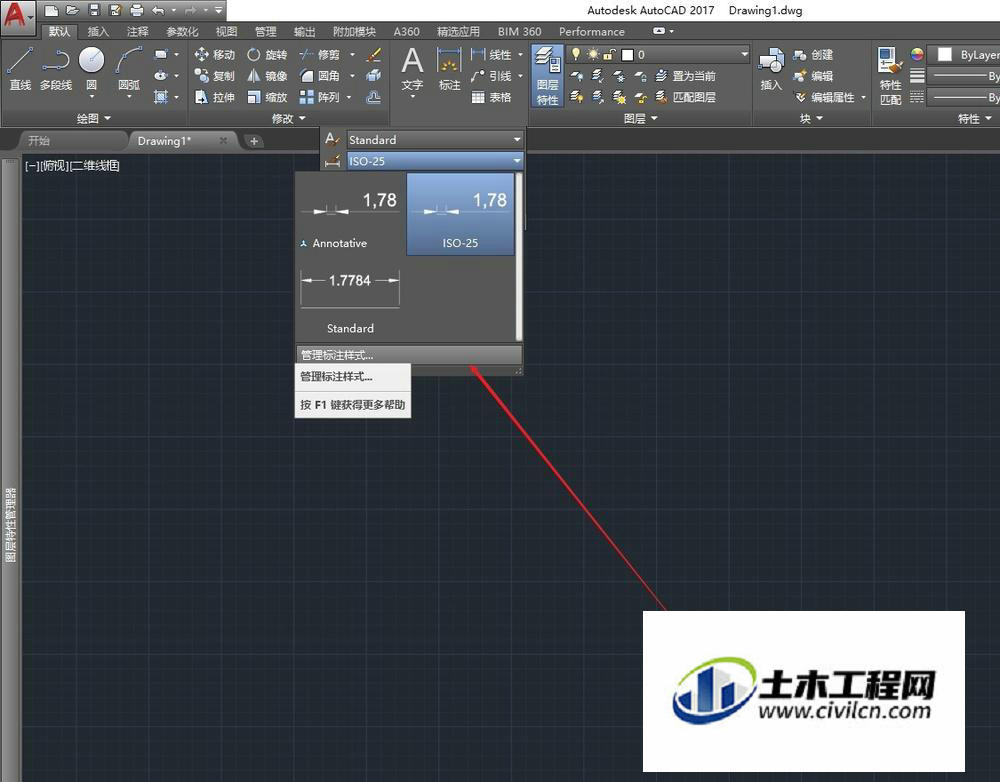Screen dimensions: 1000x782
Task: Close the Drawing1 file tab
Action: [x=223, y=140]
